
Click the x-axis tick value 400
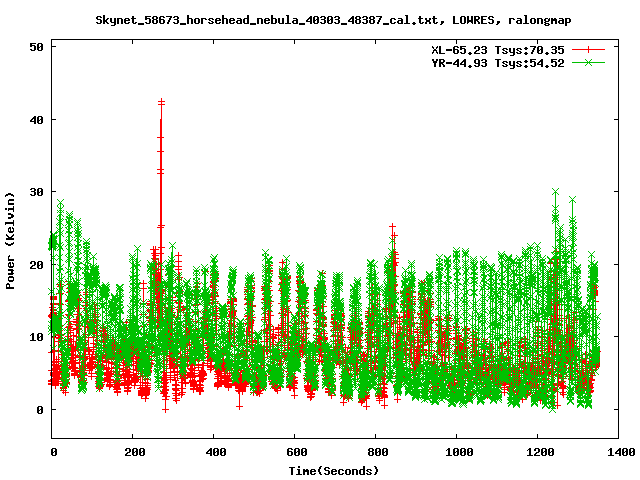[x=215, y=452]
